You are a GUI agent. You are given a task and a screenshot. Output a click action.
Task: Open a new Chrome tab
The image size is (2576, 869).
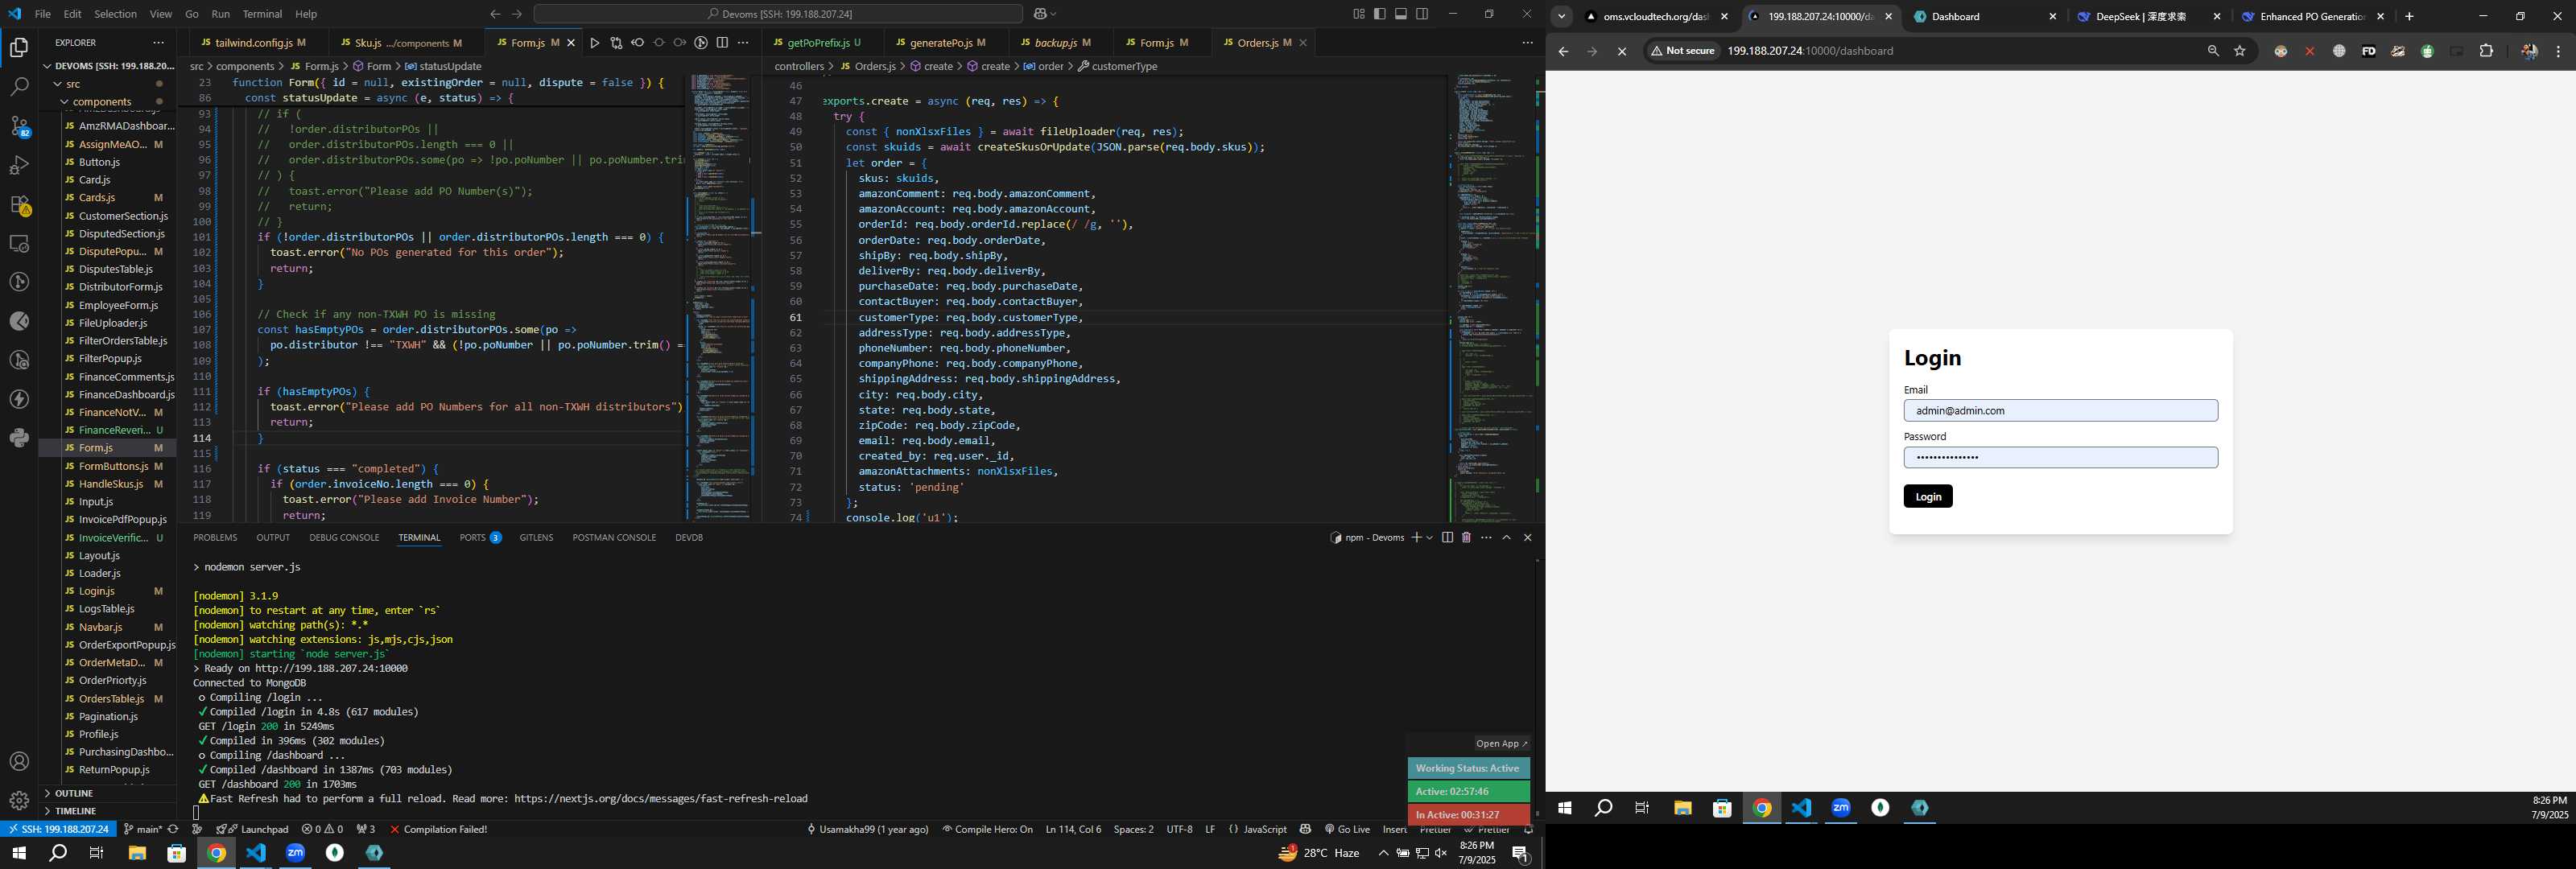coord(2409,16)
